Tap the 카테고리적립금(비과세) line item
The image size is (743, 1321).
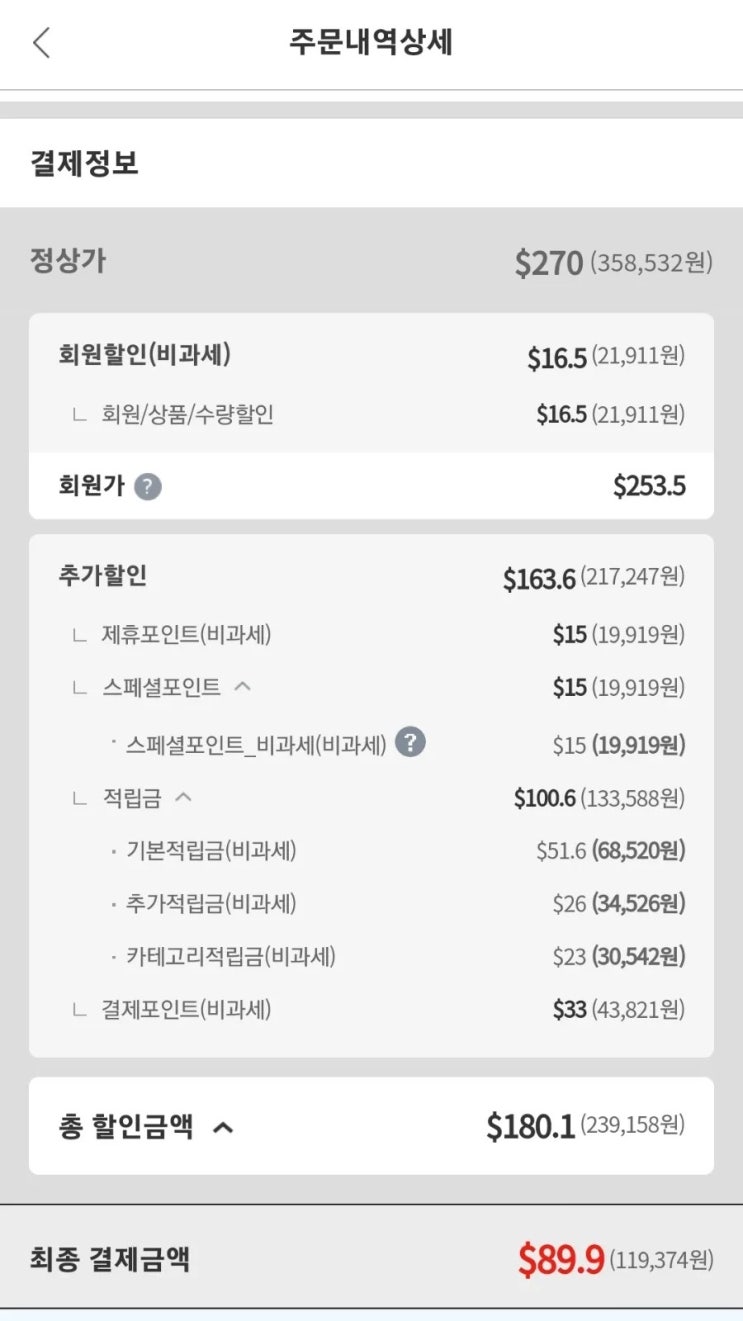pyautogui.click(x=230, y=957)
